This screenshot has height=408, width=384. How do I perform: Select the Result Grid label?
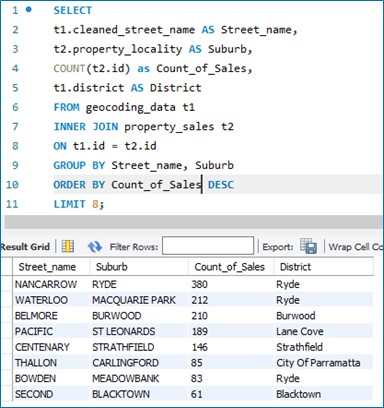click(x=25, y=247)
